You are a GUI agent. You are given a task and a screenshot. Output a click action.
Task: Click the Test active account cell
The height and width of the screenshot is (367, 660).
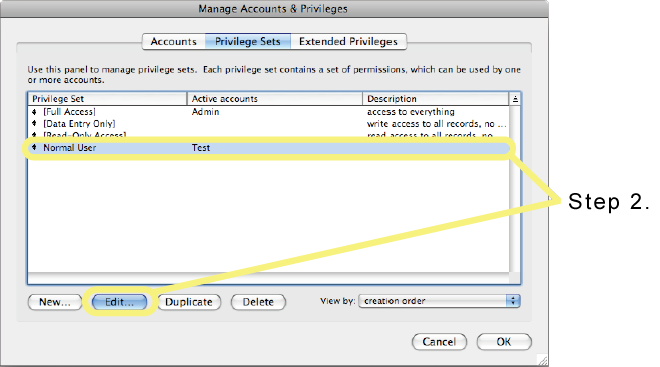201,148
